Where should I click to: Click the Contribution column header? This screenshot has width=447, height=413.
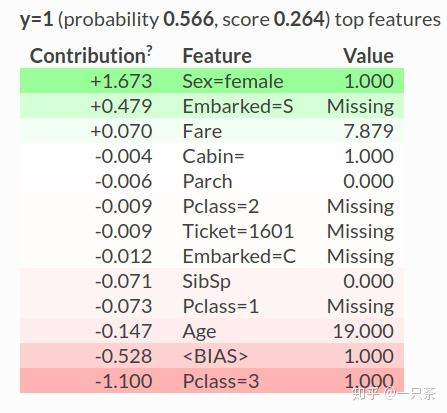point(91,55)
